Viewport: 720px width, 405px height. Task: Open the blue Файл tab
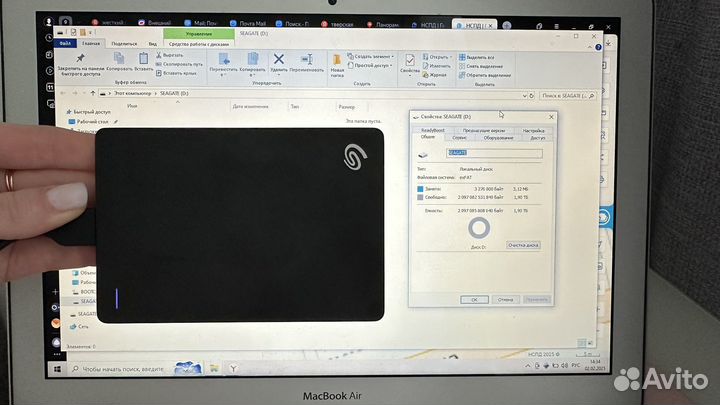[65, 43]
